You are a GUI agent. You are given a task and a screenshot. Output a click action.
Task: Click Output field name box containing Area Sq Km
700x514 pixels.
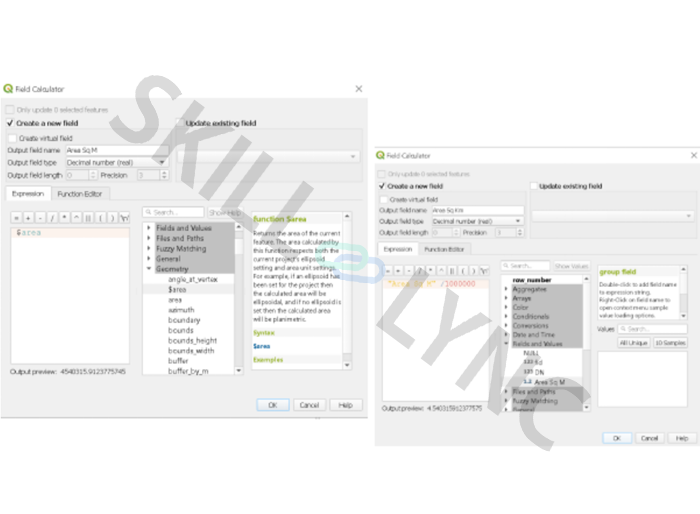click(x=478, y=210)
